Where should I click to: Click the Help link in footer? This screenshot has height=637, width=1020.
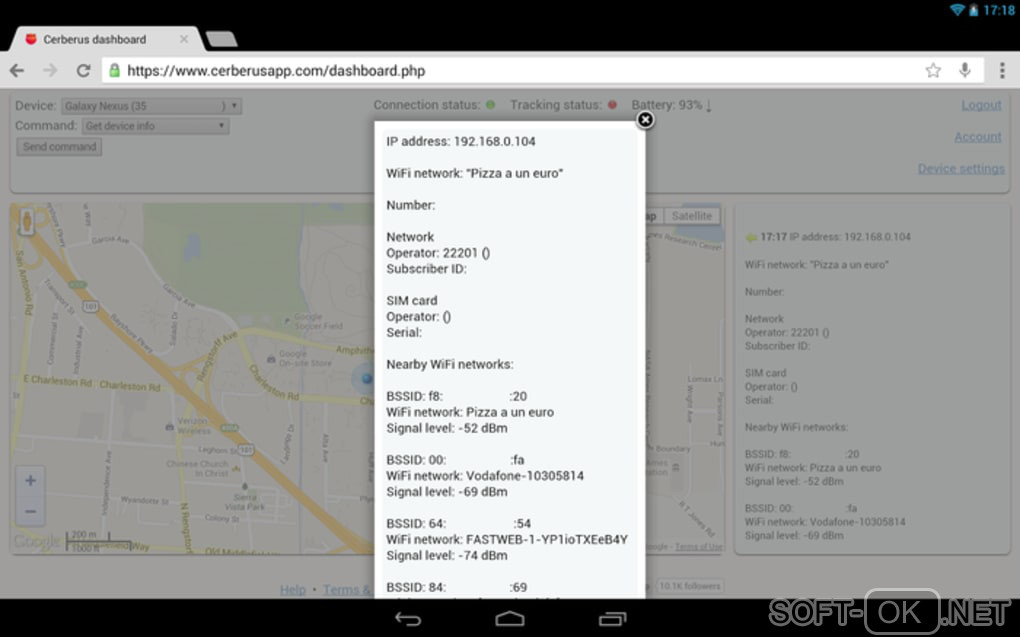point(293,590)
